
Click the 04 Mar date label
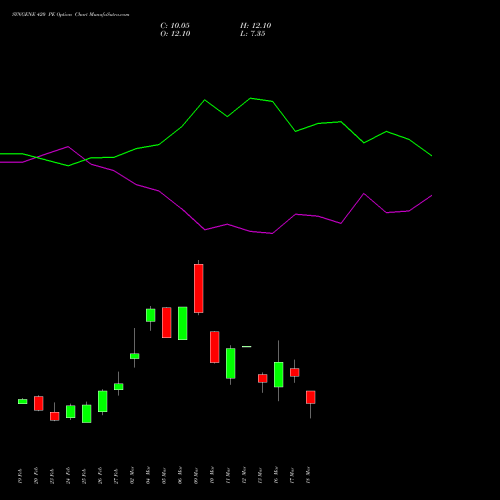tap(148, 475)
